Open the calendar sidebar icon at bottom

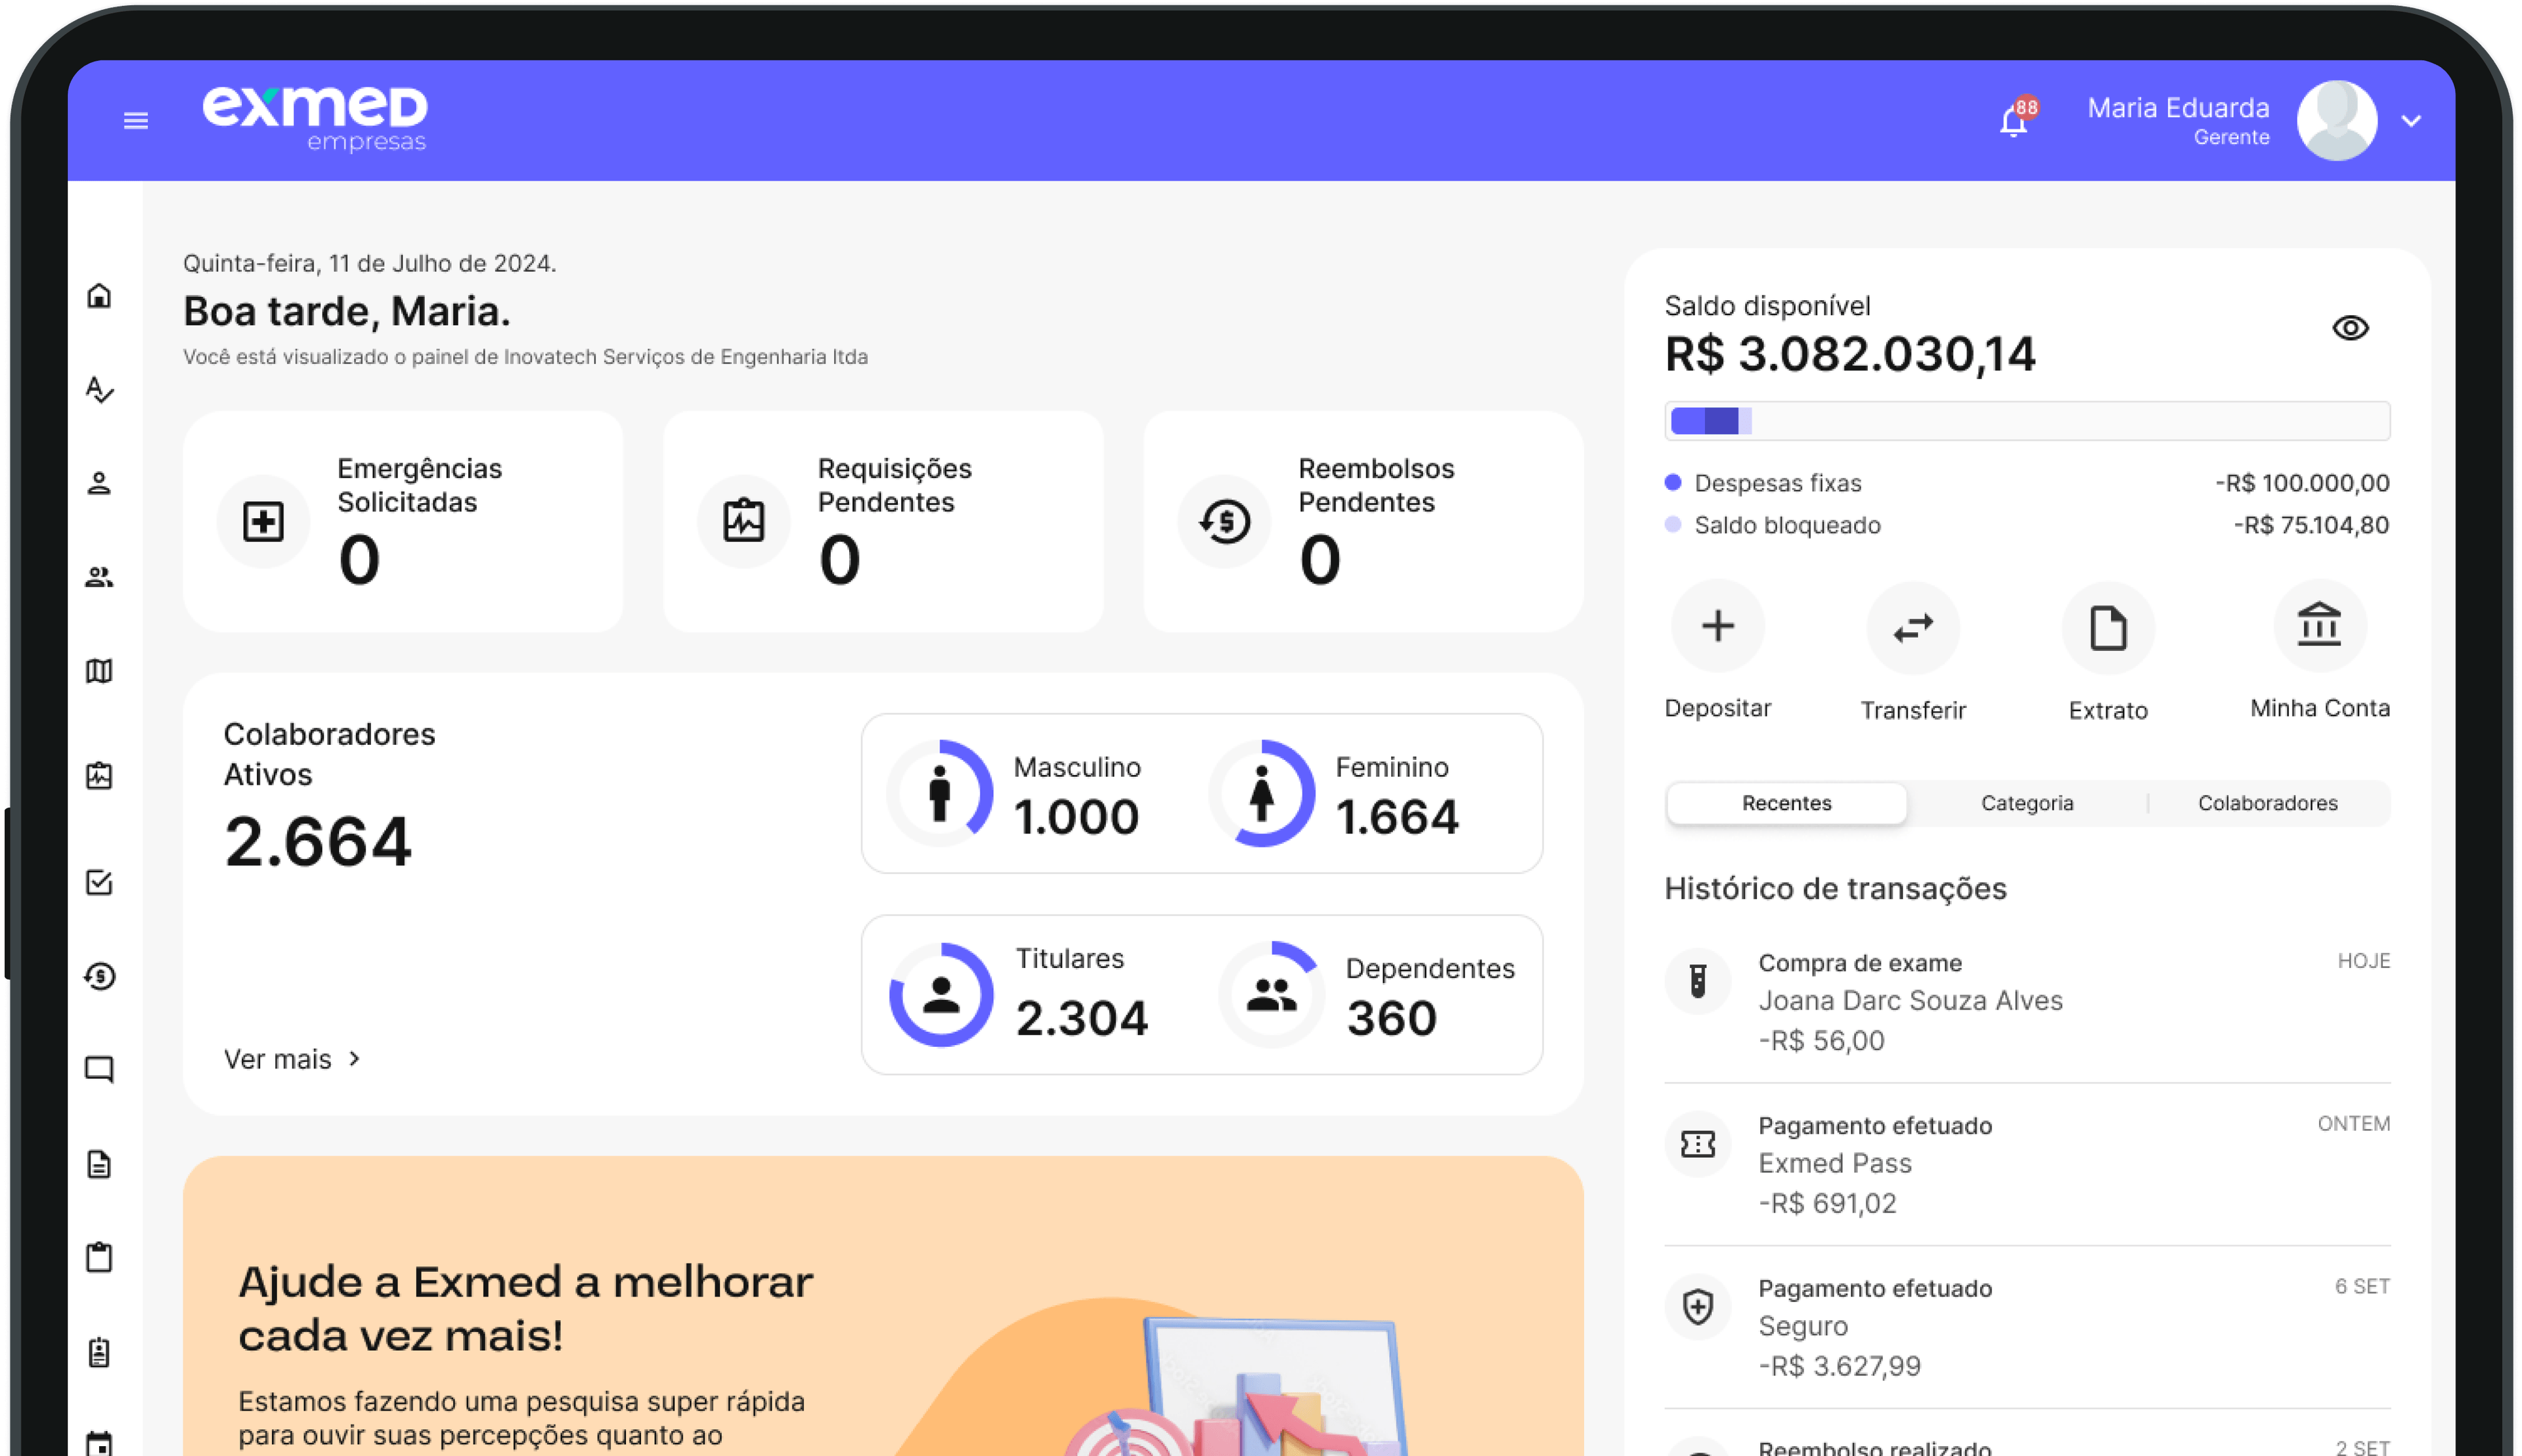[99, 1443]
